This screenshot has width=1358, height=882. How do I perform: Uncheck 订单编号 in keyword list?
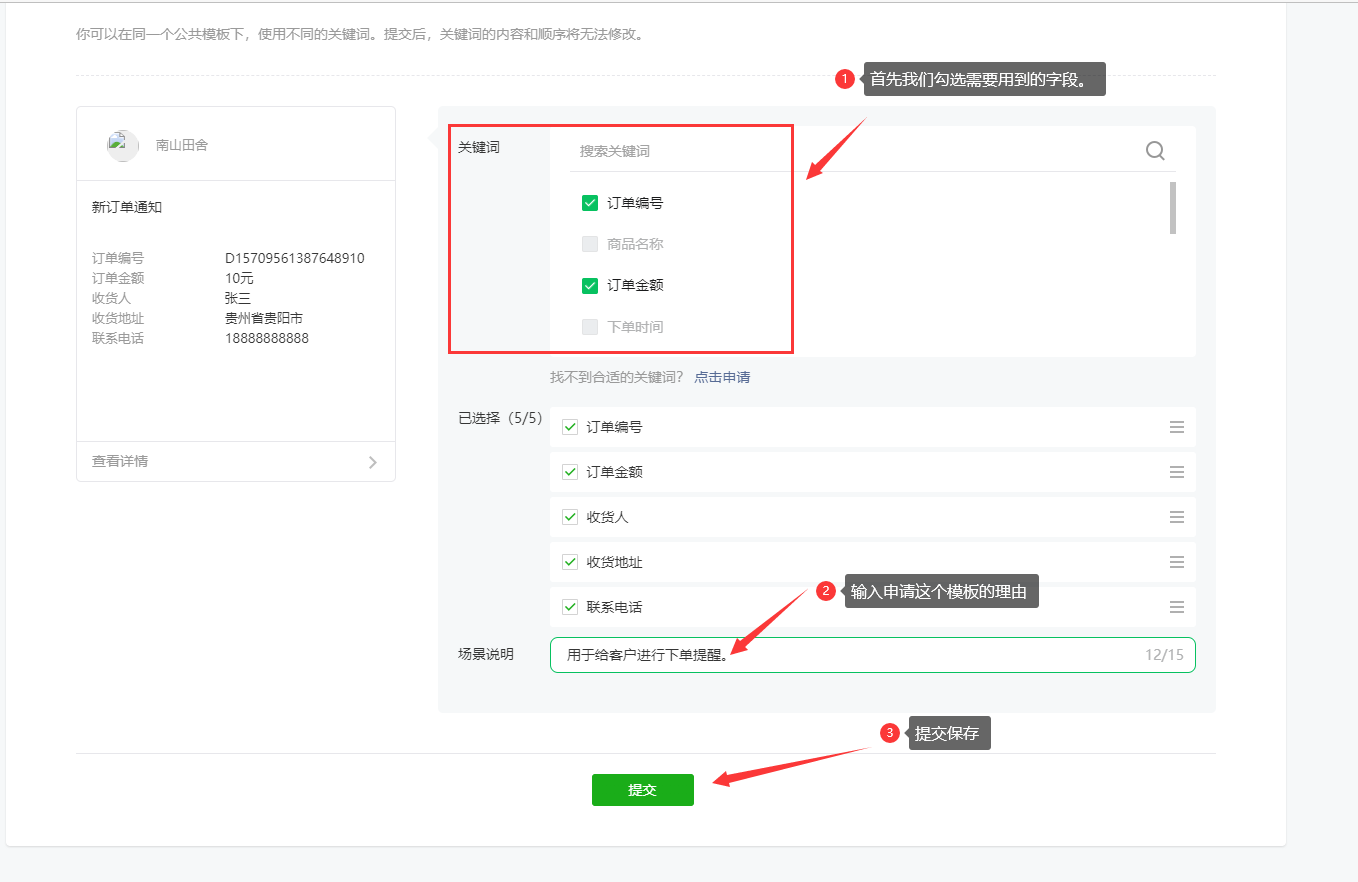590,203
